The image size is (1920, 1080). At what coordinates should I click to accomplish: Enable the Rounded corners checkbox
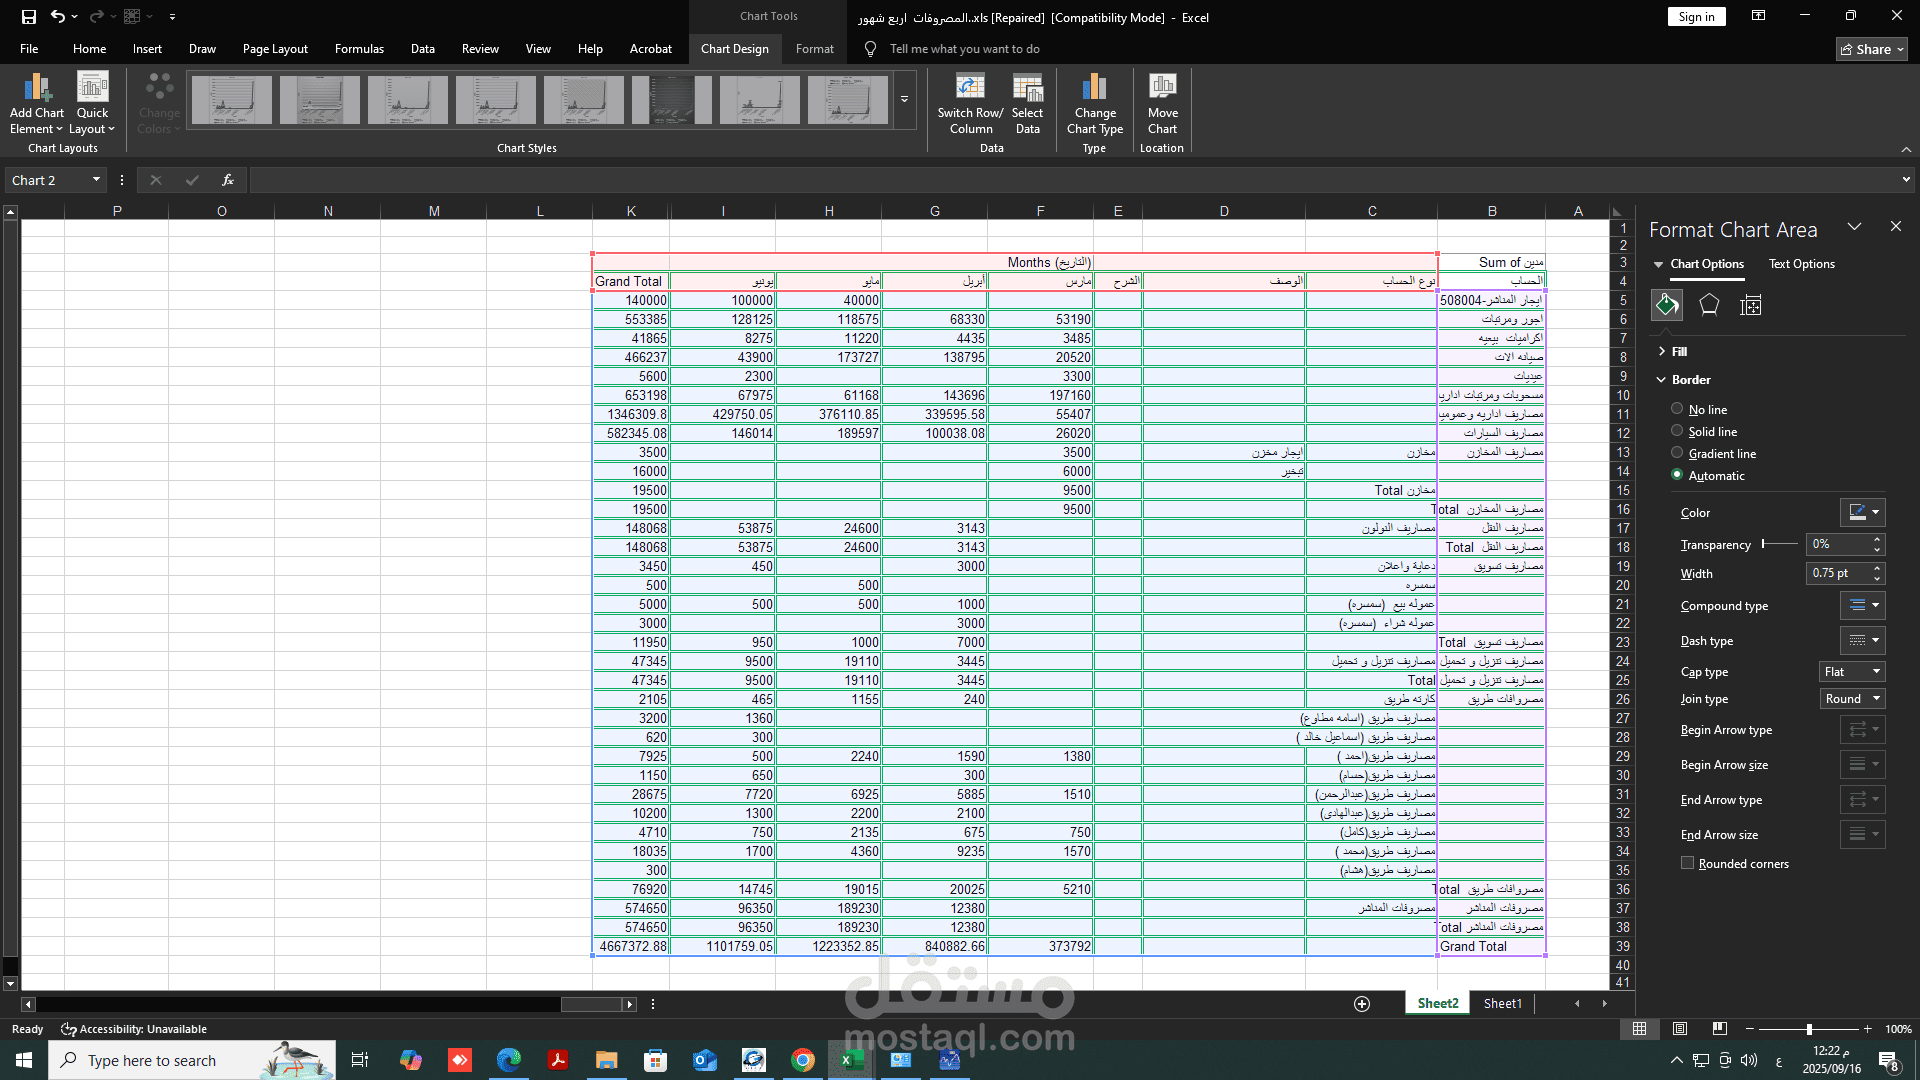tap(1688, 863)
